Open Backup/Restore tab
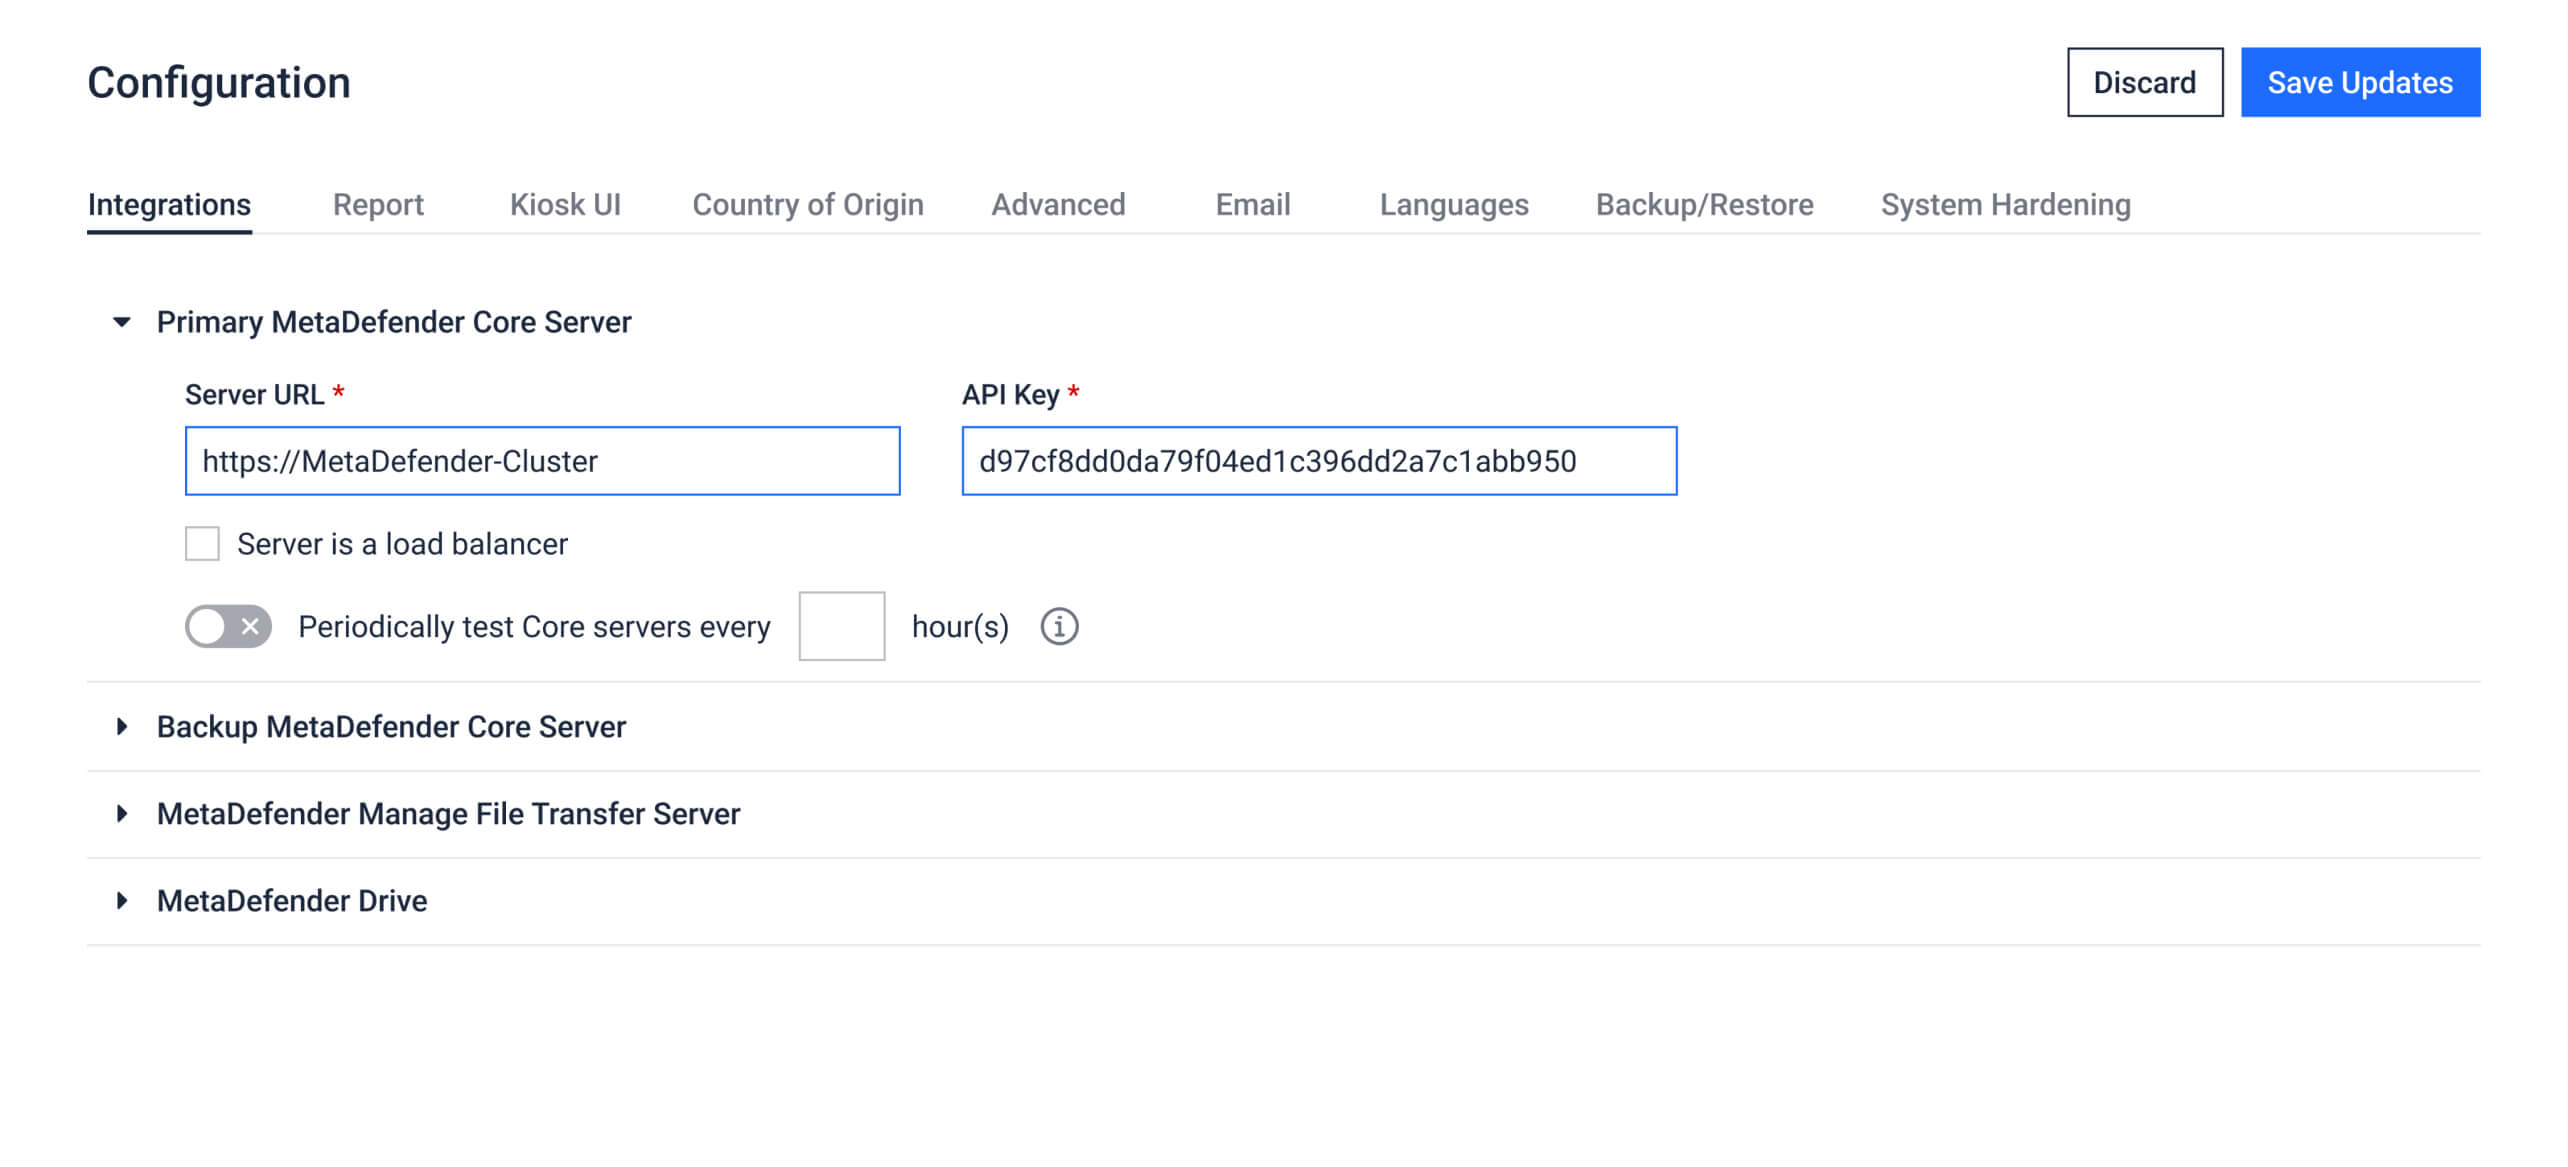The height and width of the screenshot is (1167, 2568). [x=1704, y=205]
